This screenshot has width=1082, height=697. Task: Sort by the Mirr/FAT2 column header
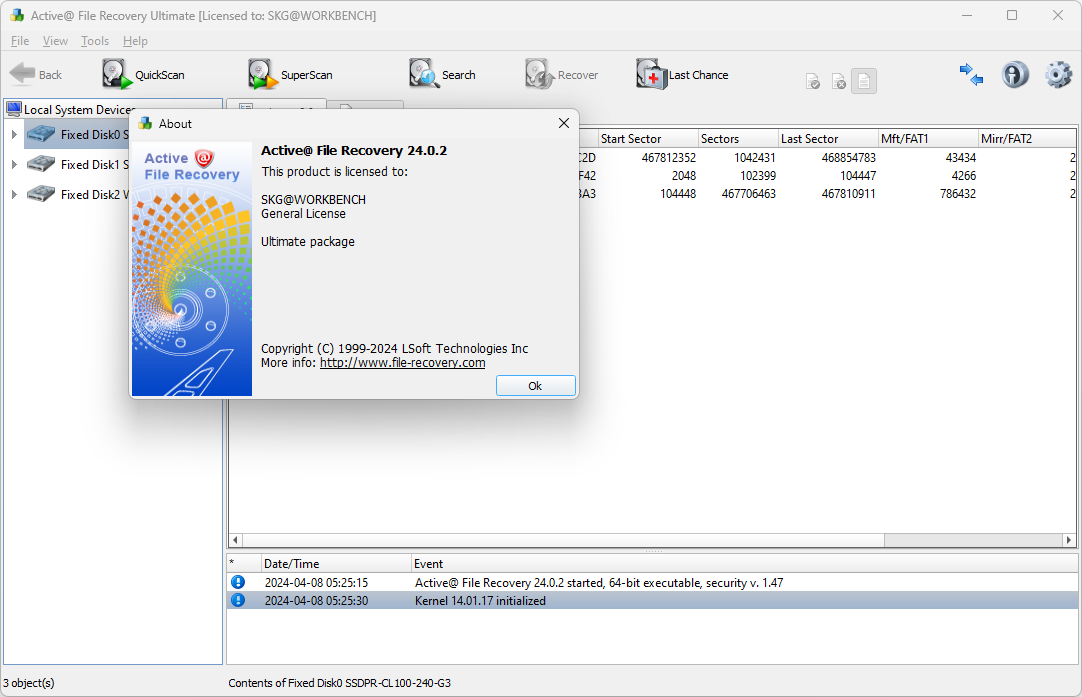[1027, 139]
